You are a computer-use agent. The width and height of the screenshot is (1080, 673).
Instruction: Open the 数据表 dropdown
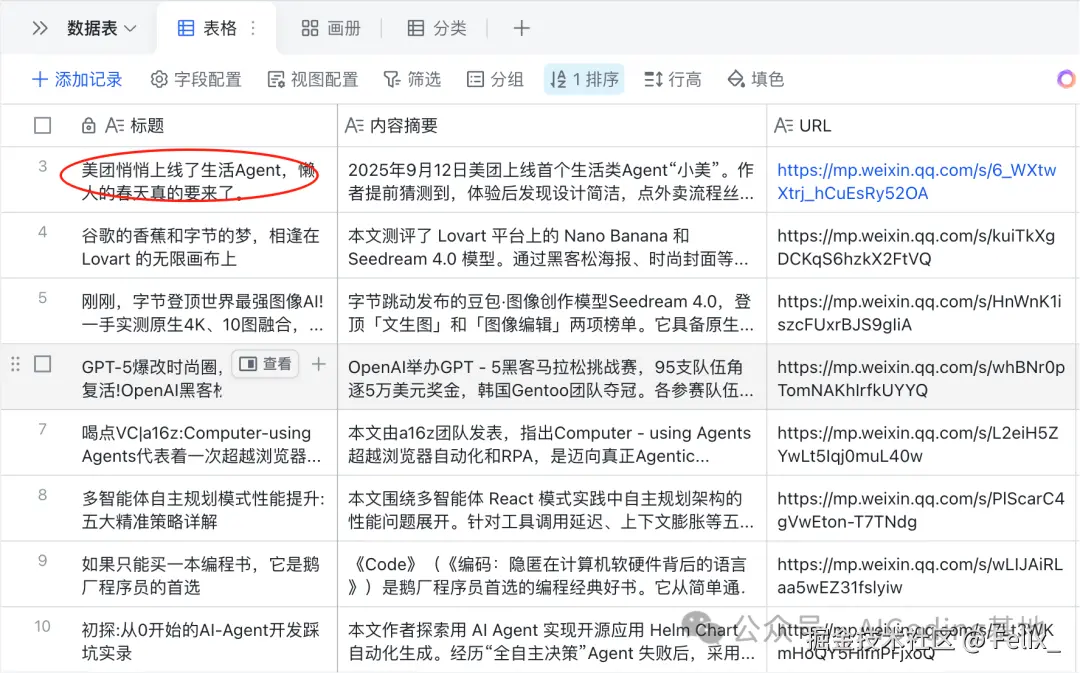click(x=101, y=28)
